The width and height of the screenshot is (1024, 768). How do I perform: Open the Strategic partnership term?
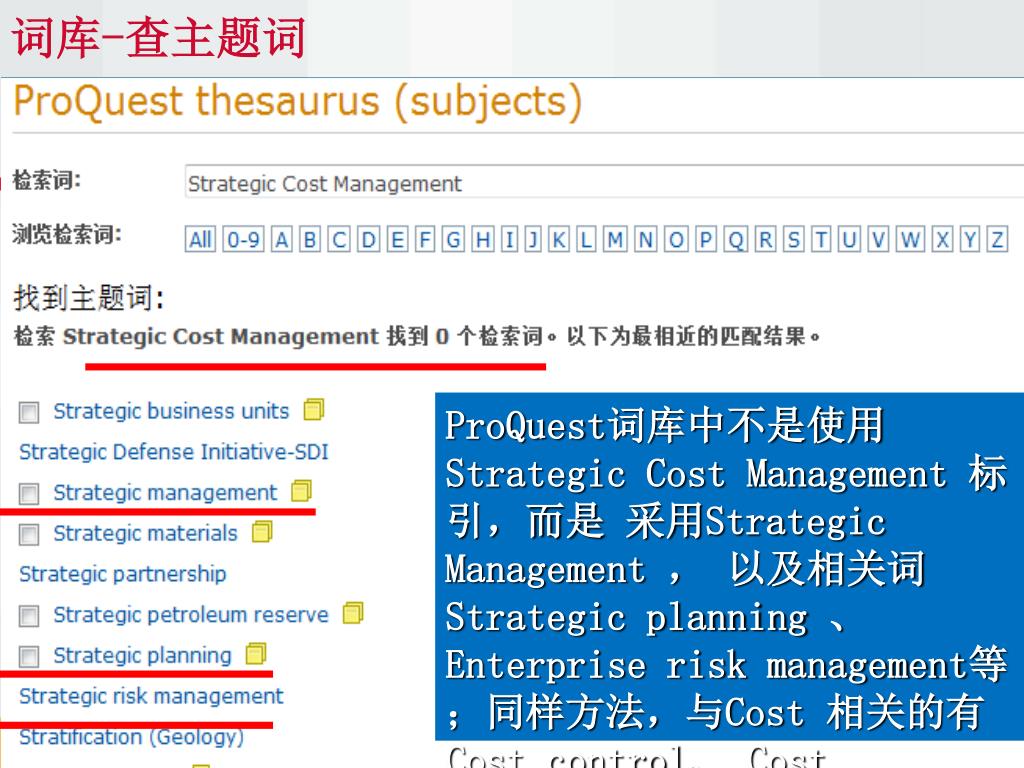point(123,573)
